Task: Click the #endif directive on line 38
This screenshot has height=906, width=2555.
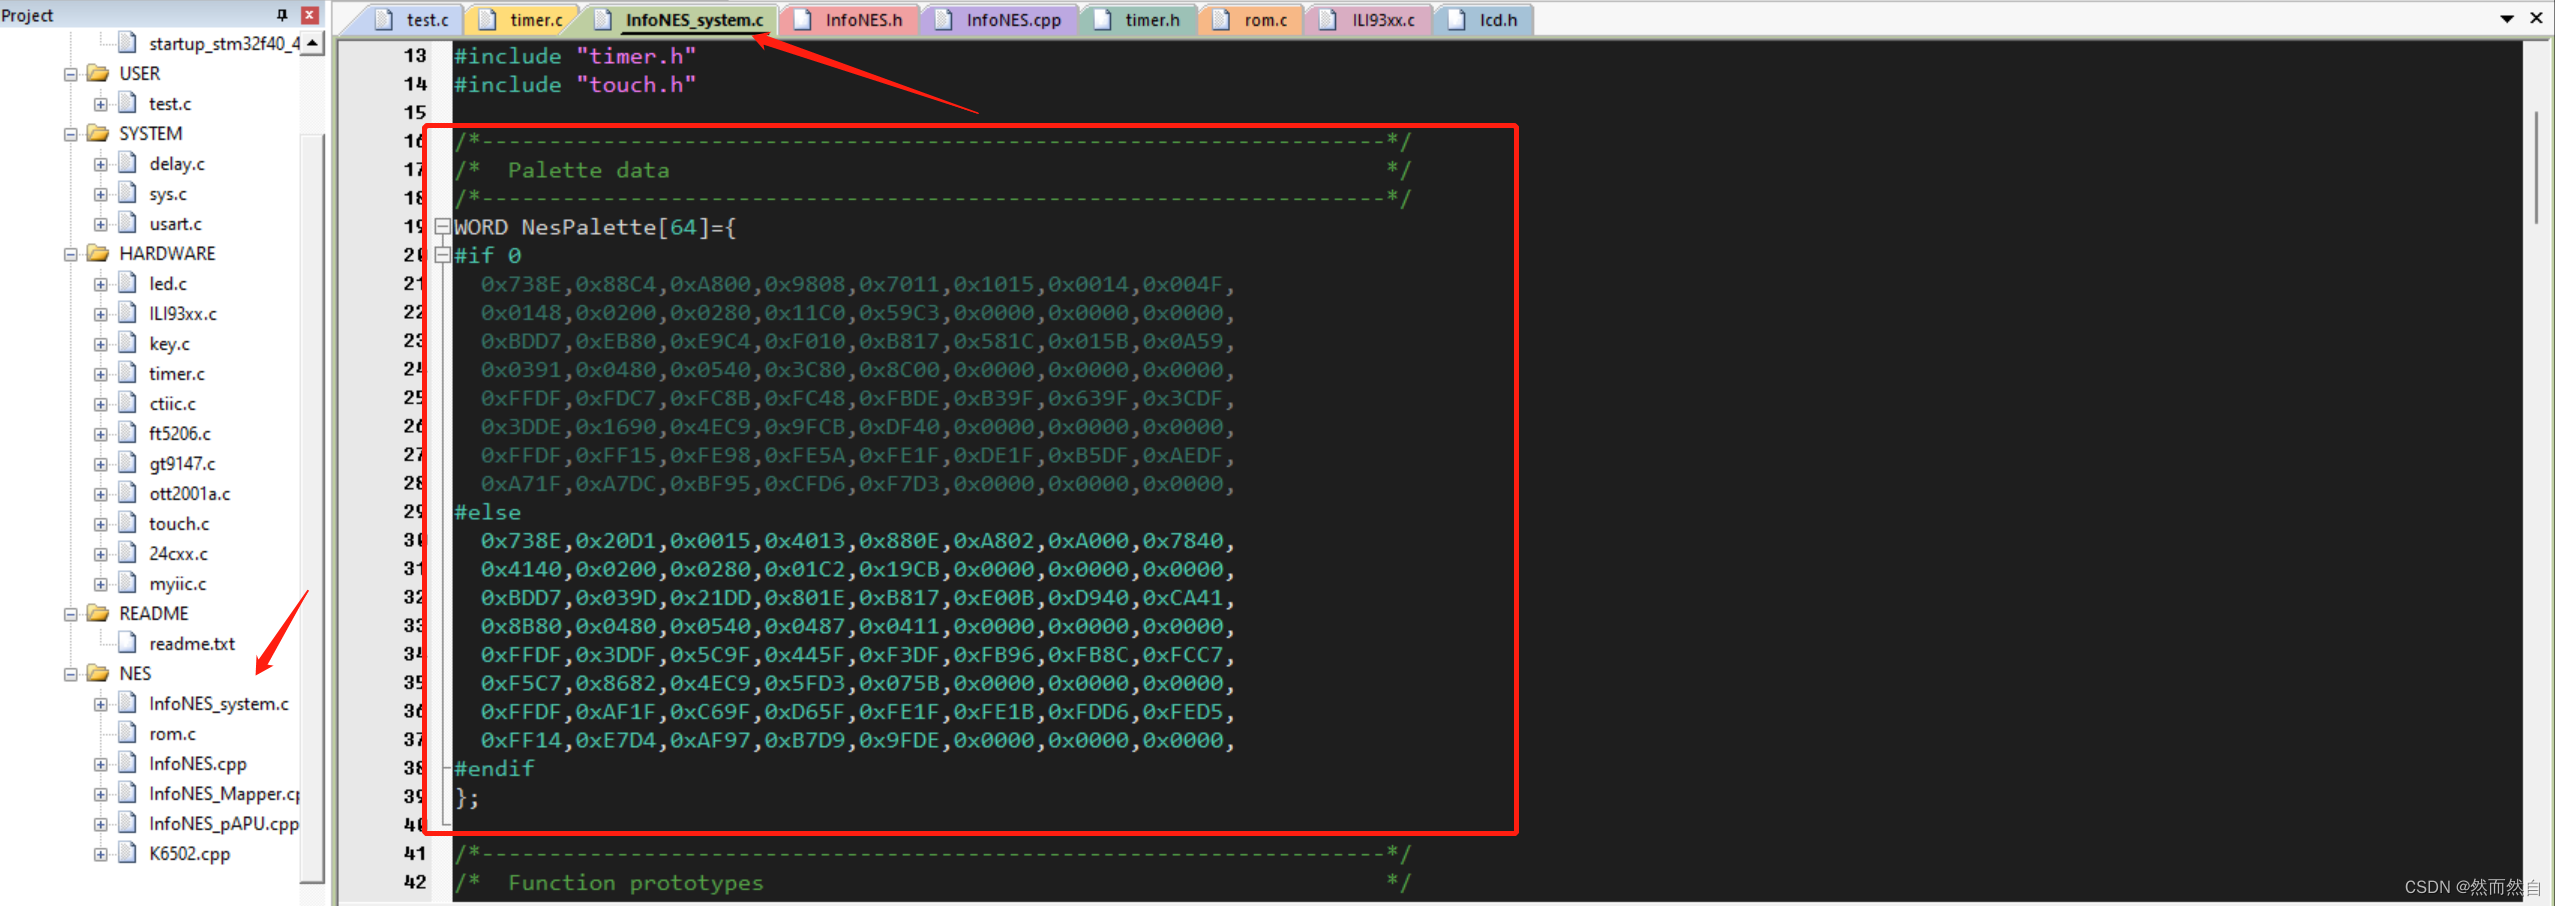Action: coord(495,769)
